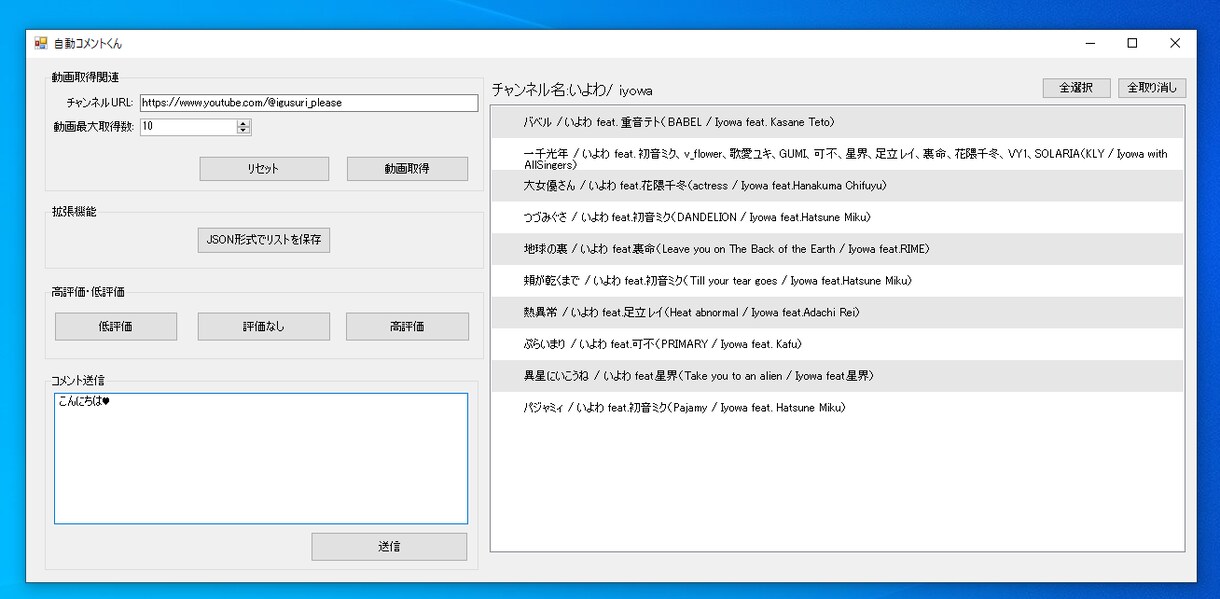Minimize the 自動コメントくん window
The width and height of the screenshot is (1220, 599).
point(1090,43)
